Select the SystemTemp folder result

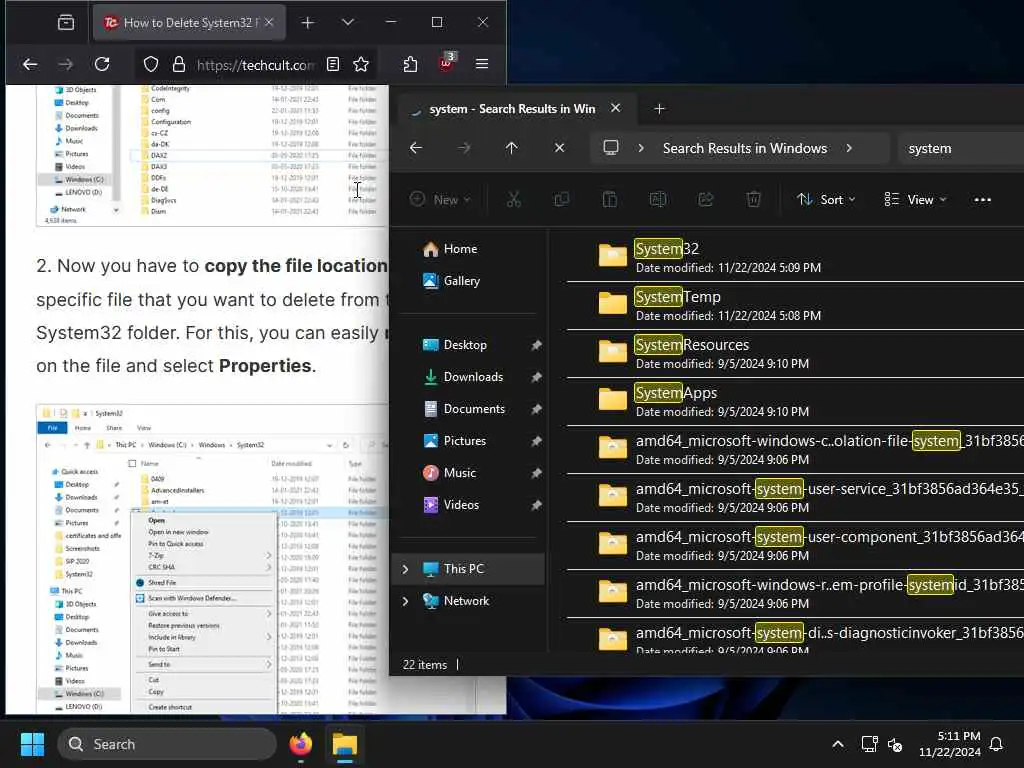tap(793, 306)
